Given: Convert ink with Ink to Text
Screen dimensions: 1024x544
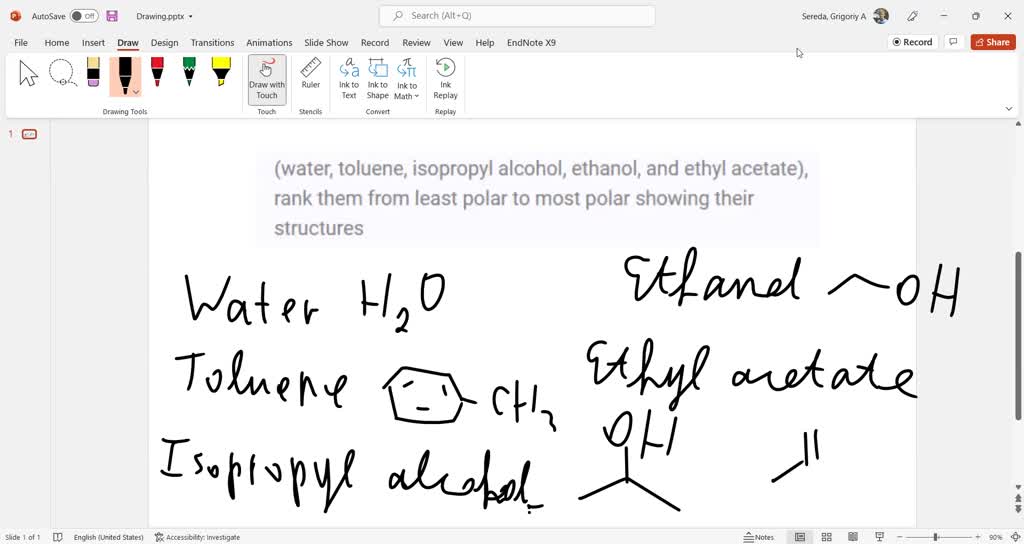Looking at the screenshot, I should point(349,79).
